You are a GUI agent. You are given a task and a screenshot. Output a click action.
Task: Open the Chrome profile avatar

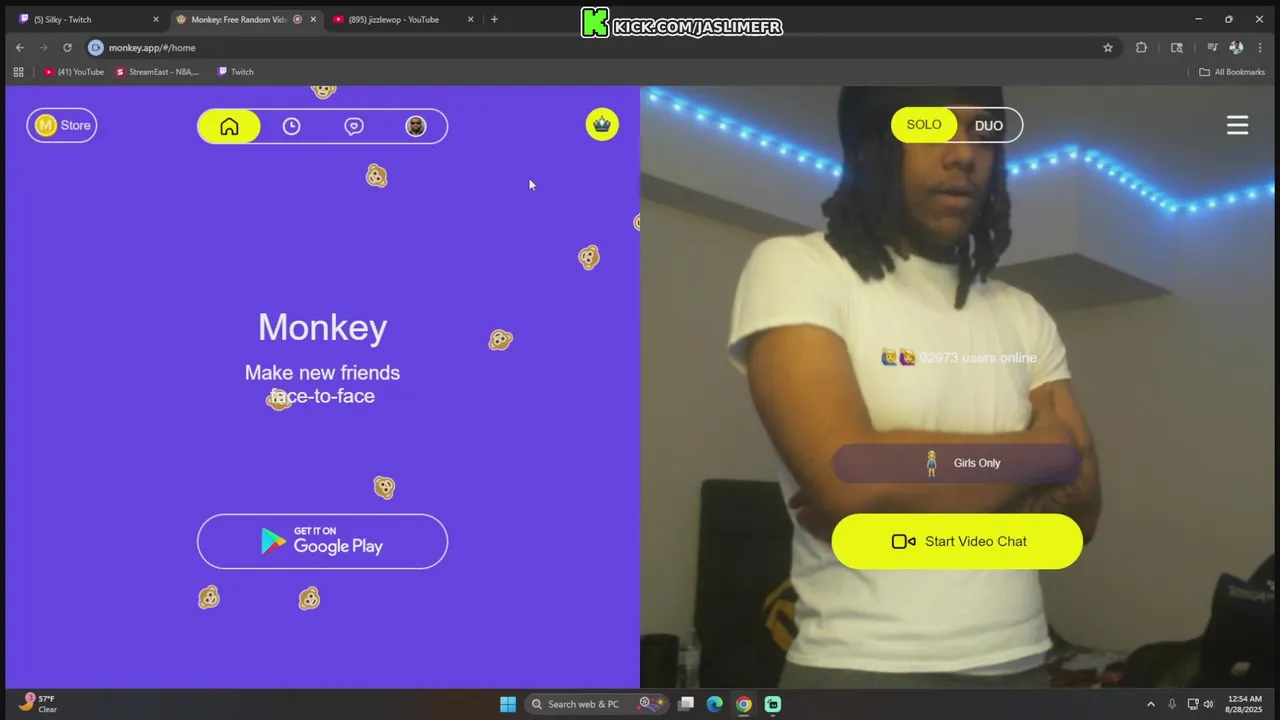click(x=1236, y=47)
